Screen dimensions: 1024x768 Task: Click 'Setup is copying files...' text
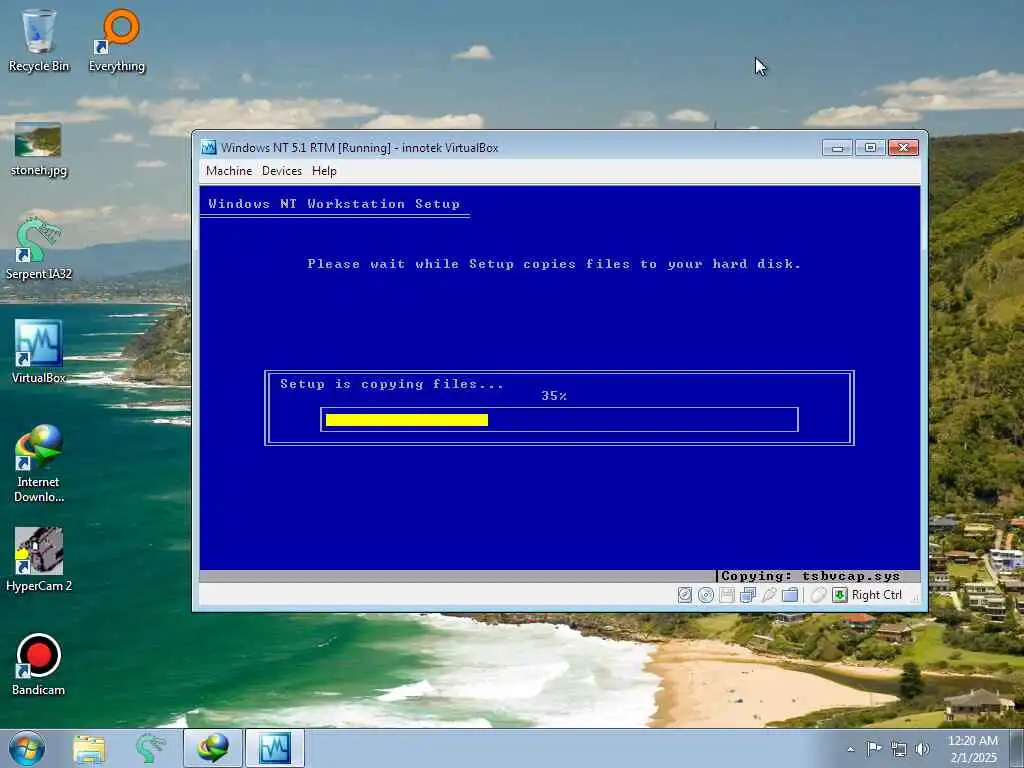click(x=392, y=384)
